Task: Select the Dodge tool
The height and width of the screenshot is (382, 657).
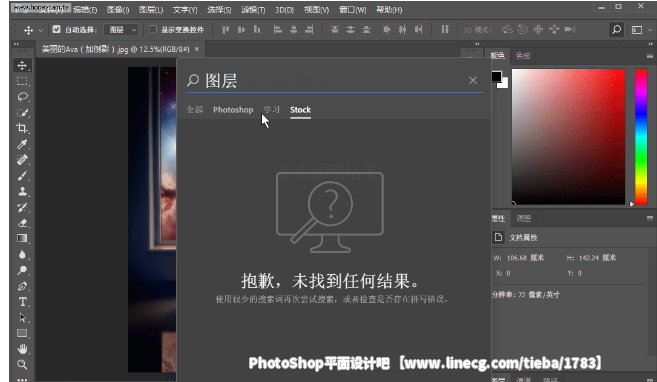Action: (x=22, y=270)
